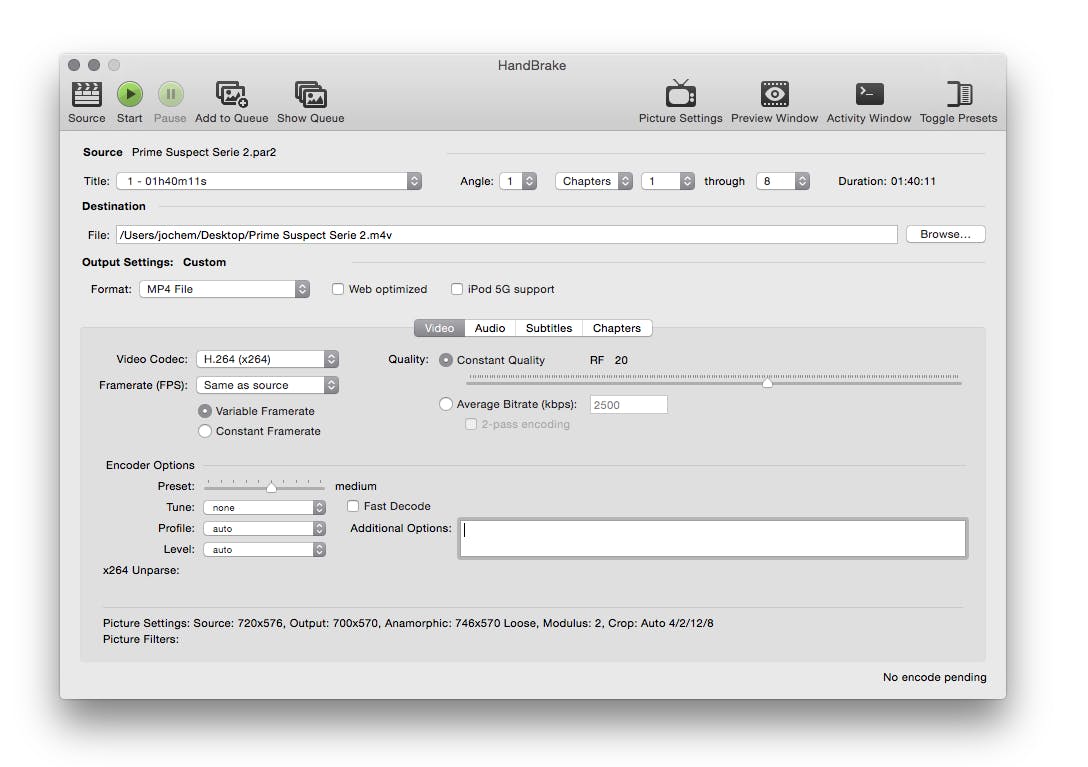Enable the Web optimized checkbox
The width and height of the screenshot is (1088, 767).
pyautogui.click(x=338, y=289)
